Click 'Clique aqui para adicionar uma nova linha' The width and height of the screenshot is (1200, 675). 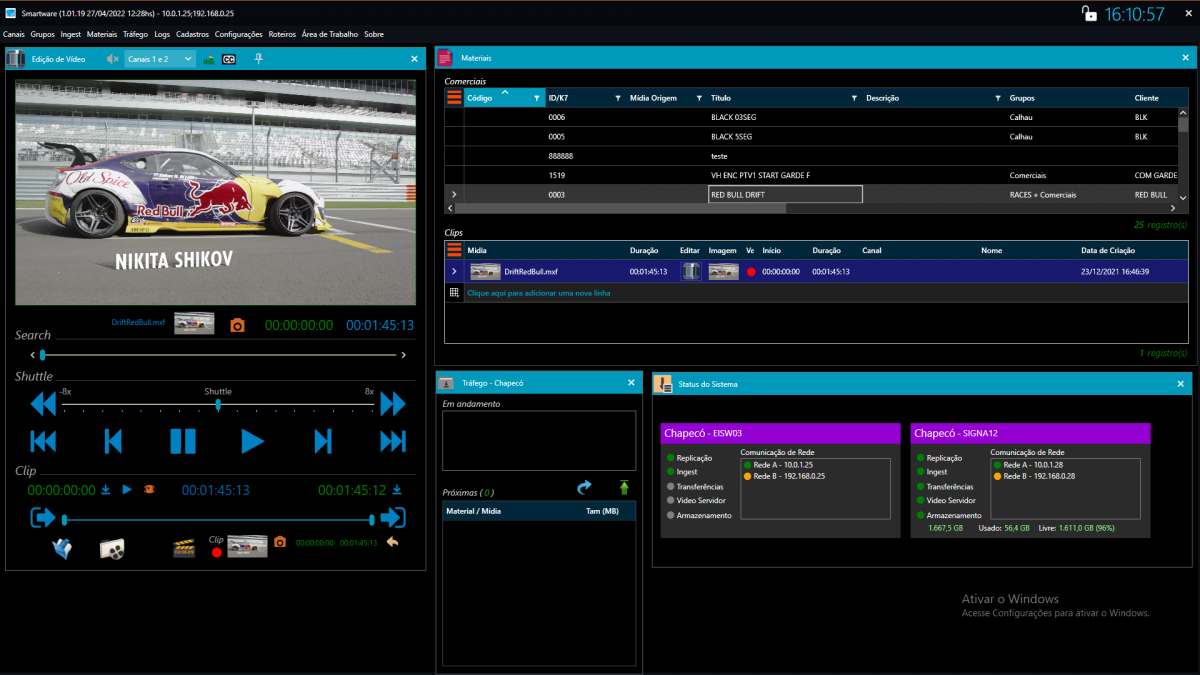click(539, 293)
